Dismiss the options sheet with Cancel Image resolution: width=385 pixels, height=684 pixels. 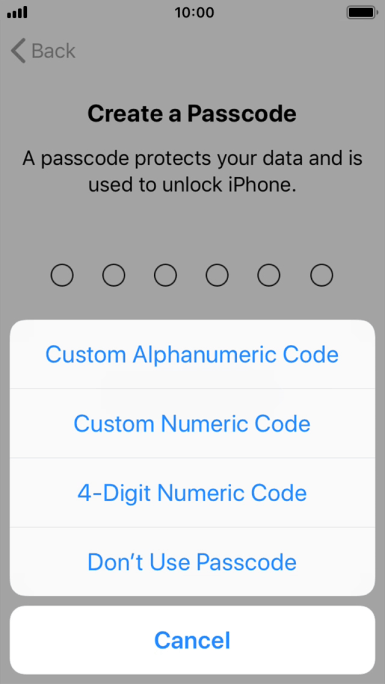click(192, 640)
